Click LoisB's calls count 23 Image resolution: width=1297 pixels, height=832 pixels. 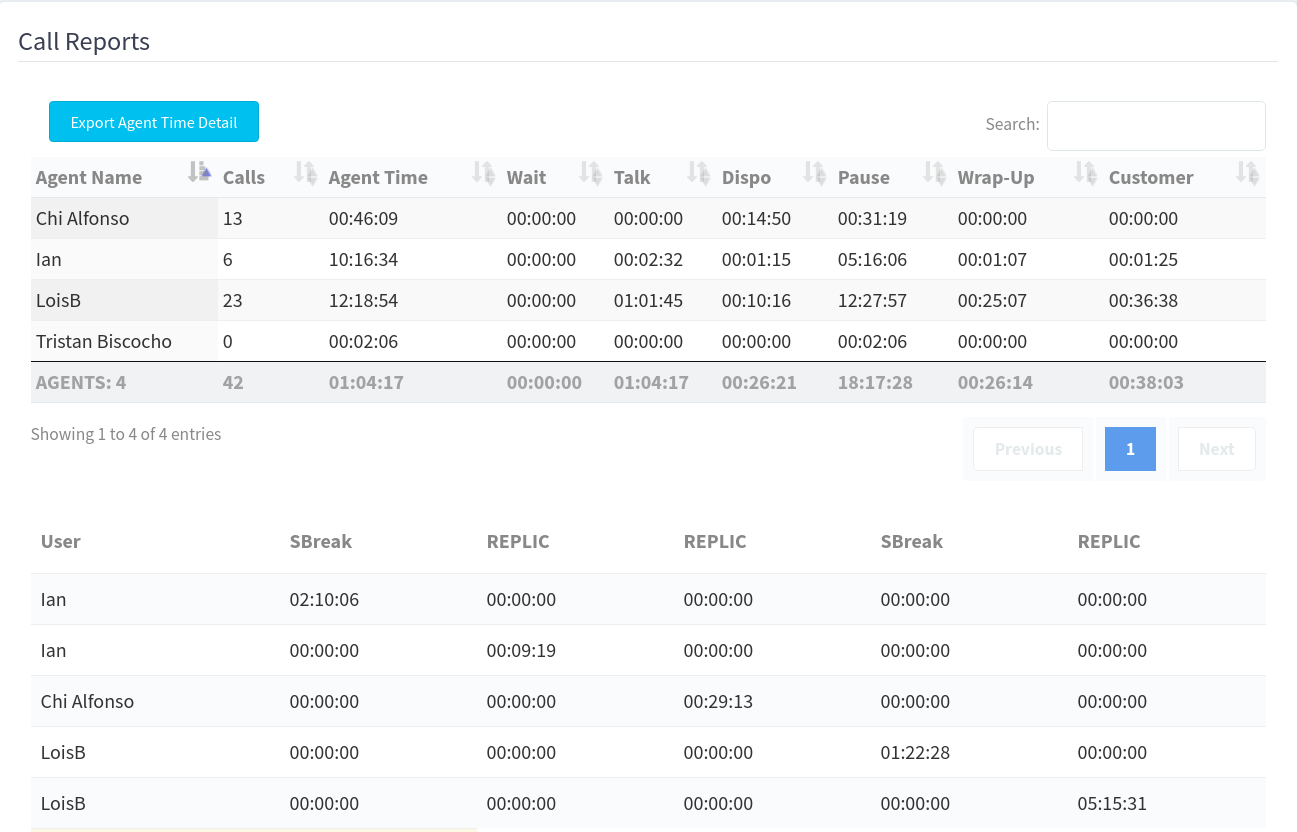(233, 300)
